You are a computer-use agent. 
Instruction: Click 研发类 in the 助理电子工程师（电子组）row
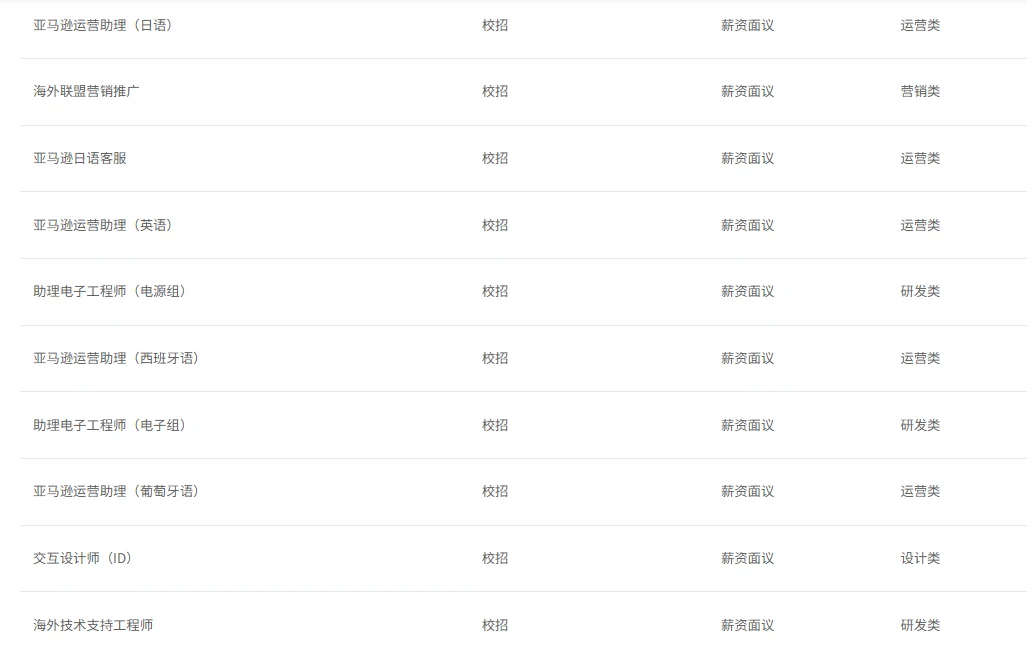[x=920, y=425]
